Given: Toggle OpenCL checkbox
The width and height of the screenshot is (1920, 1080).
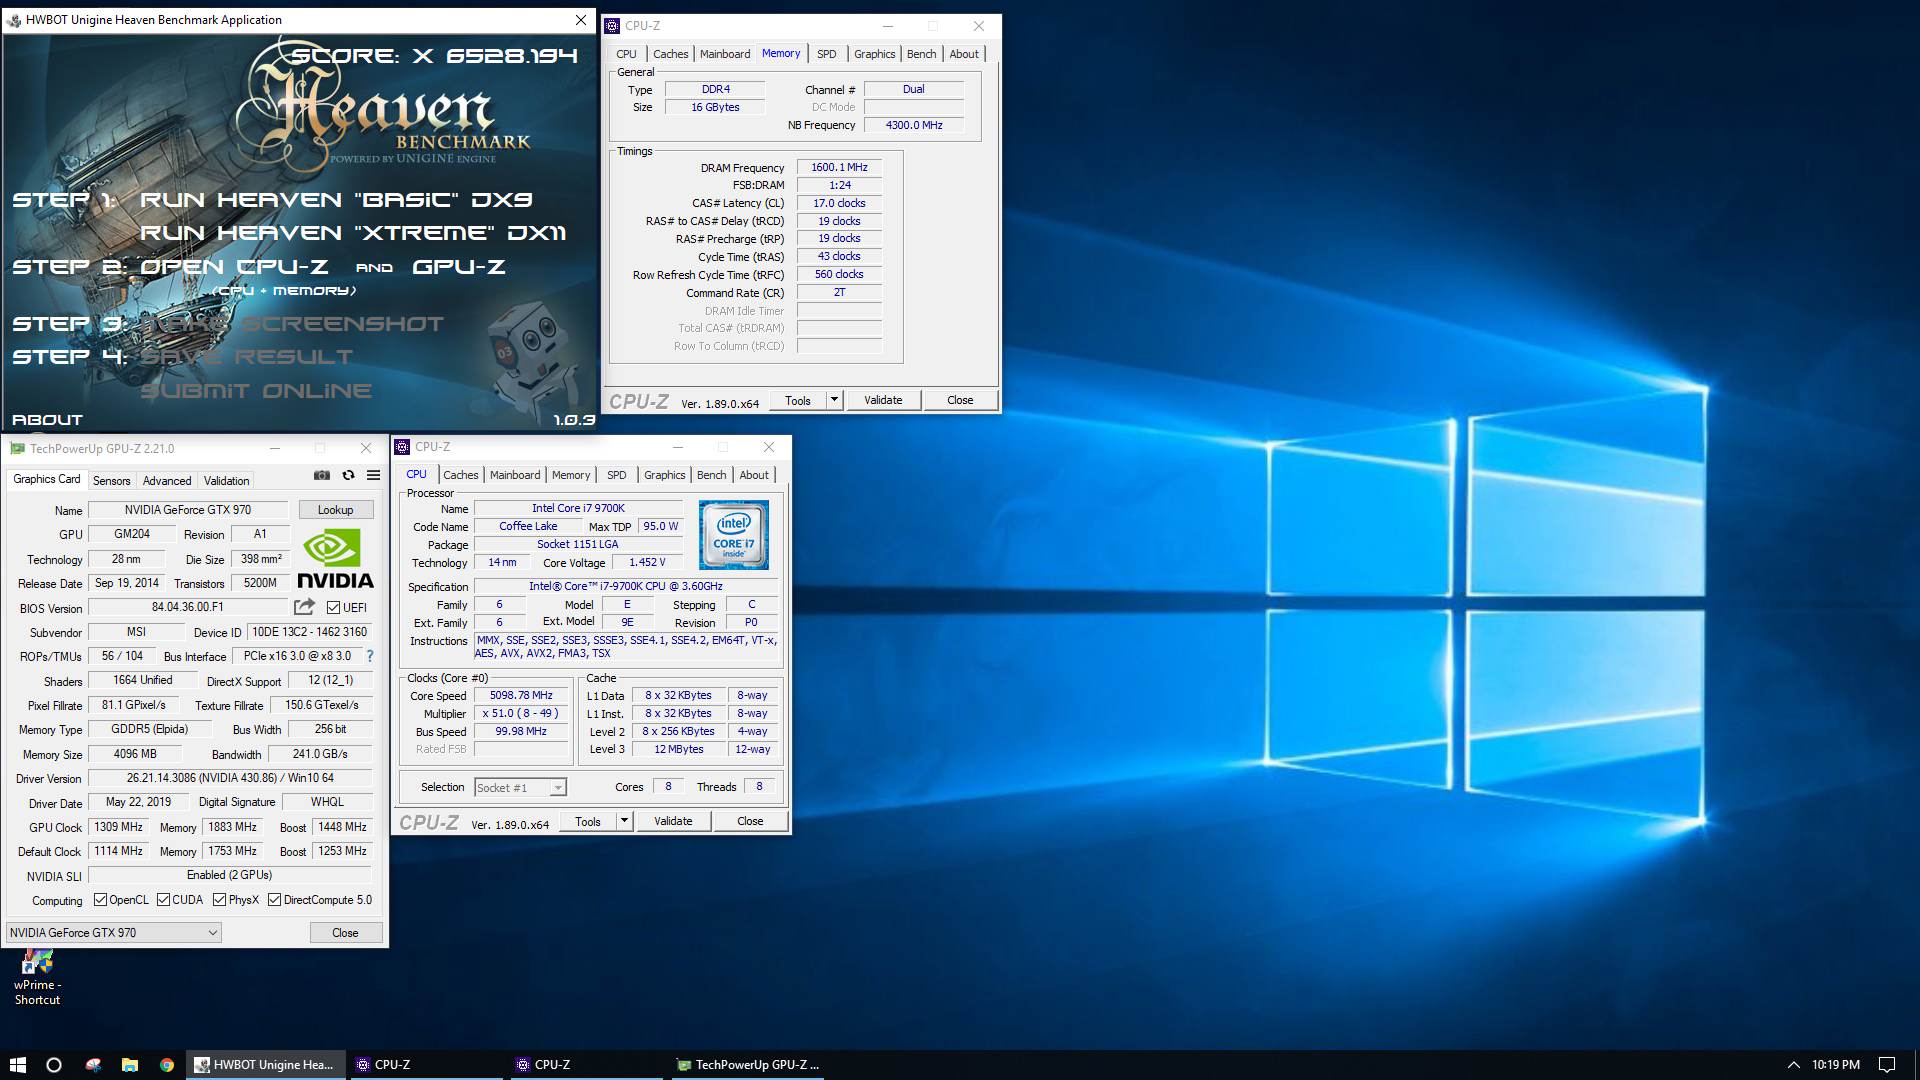Looking at the screenshot, I should (100, 900).
